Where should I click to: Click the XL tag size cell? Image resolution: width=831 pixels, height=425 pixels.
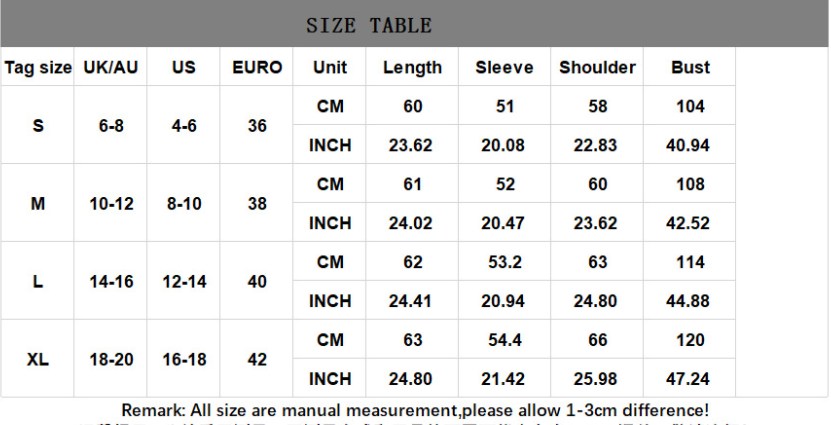[38, 359]
